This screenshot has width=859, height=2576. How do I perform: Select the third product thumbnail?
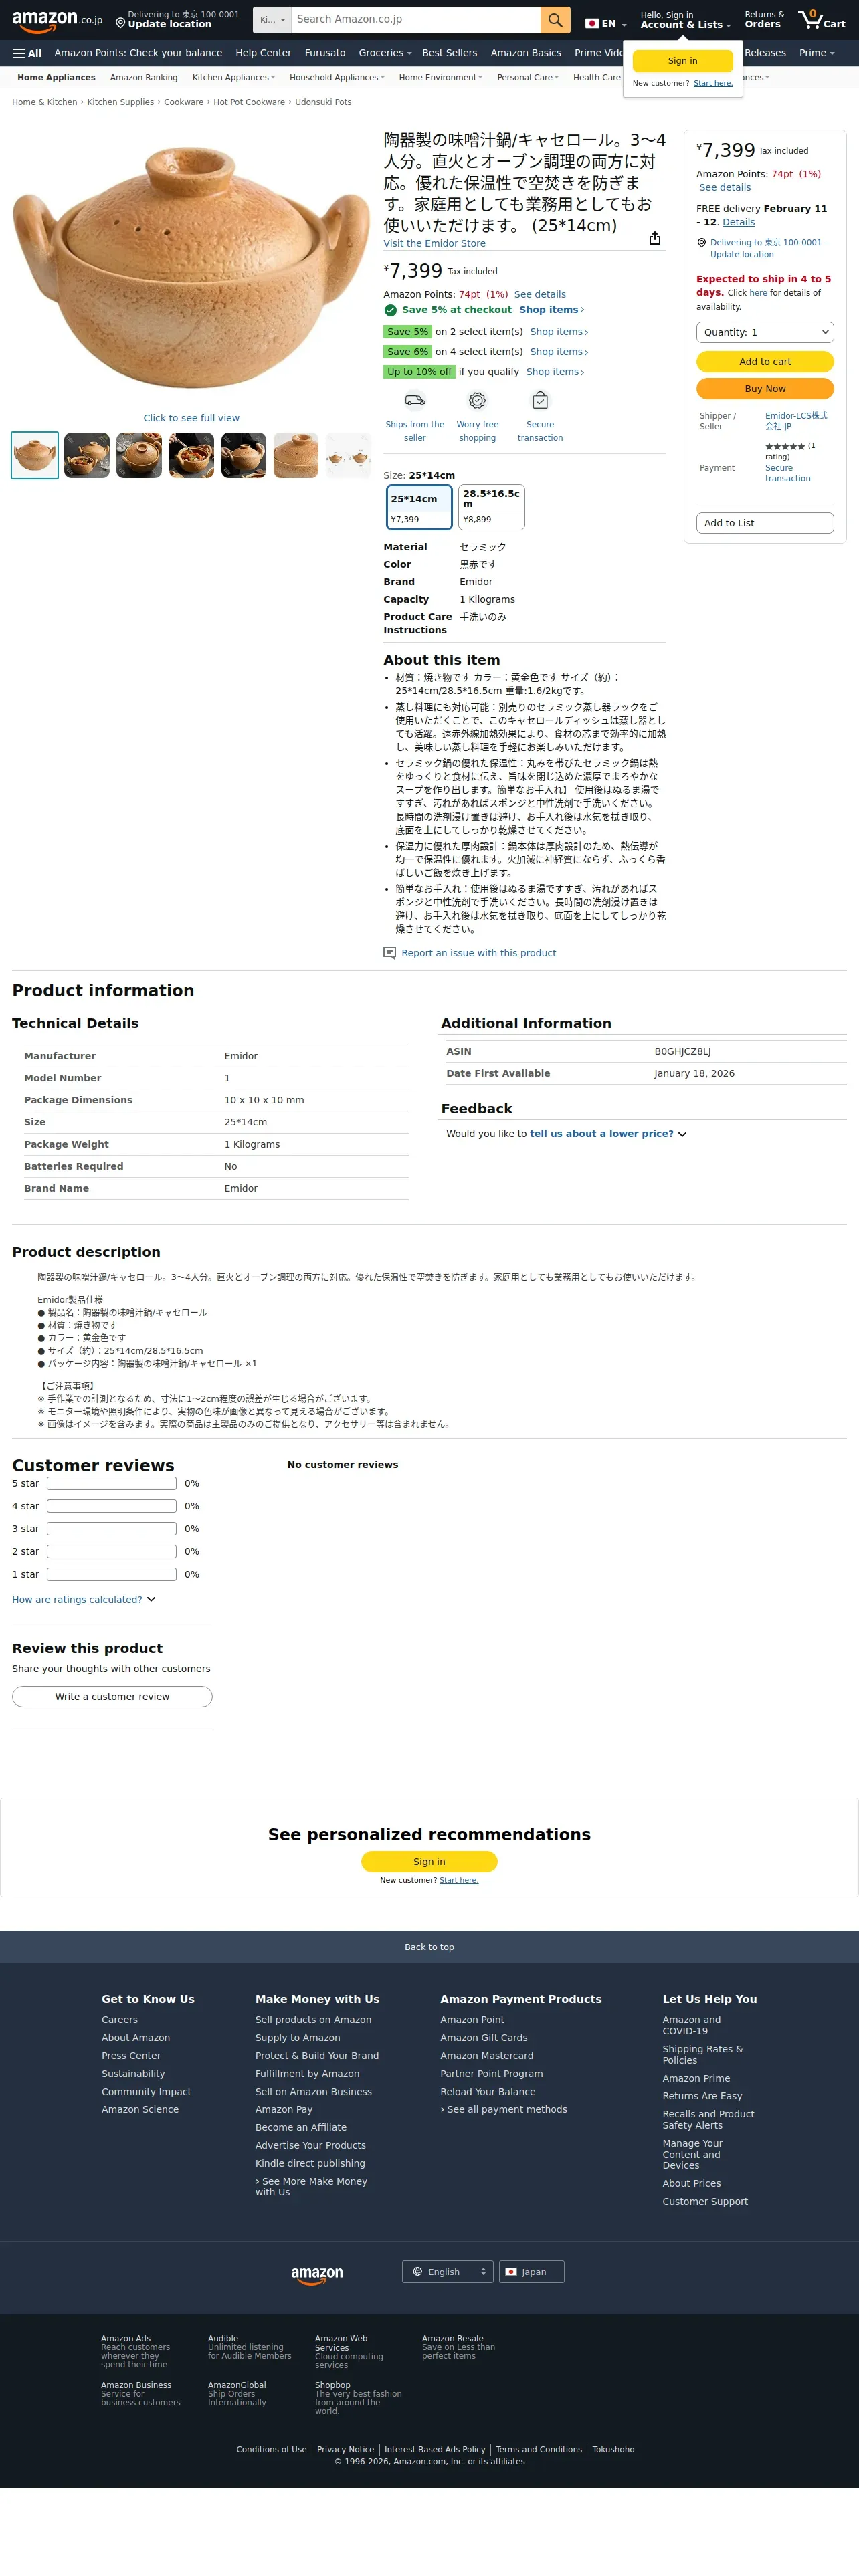(x=139, y=456)
